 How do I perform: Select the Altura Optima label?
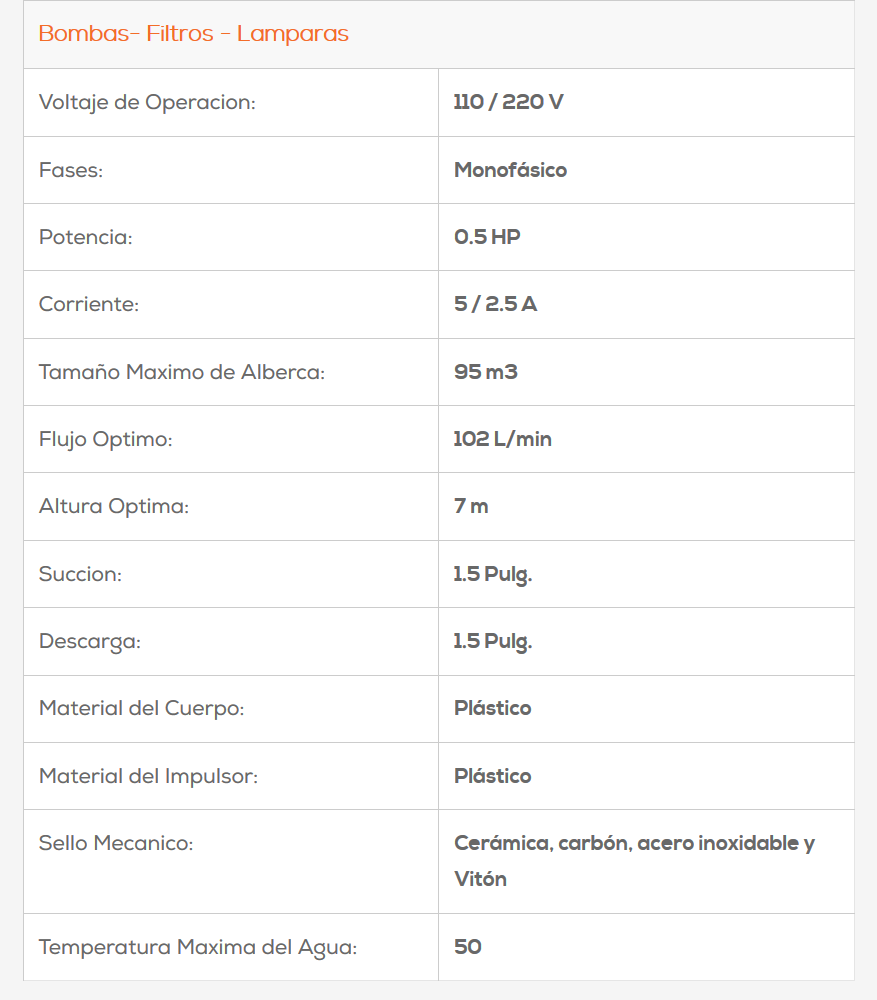[x=114, y=506]
